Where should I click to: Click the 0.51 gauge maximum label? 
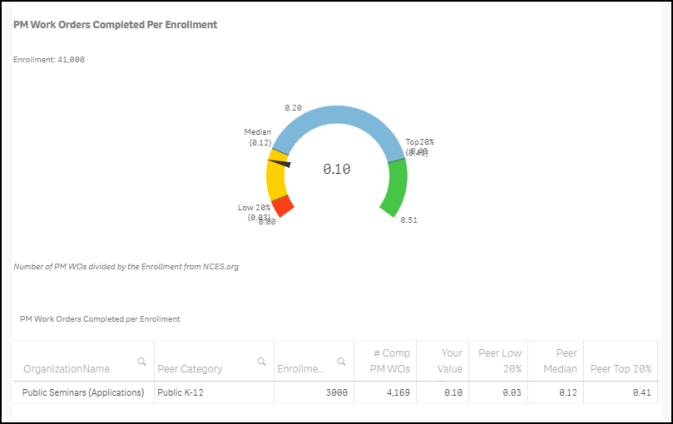point(409,220)
